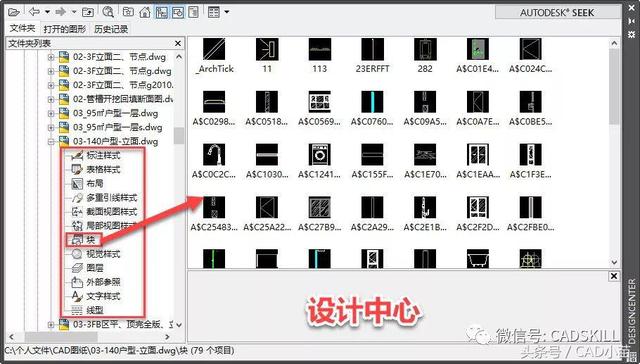This screenshot has height=364, width=640.
Task: Expand 02-3F立面二、节点g.dwg tree node
Action: click(x=51, y=71)
